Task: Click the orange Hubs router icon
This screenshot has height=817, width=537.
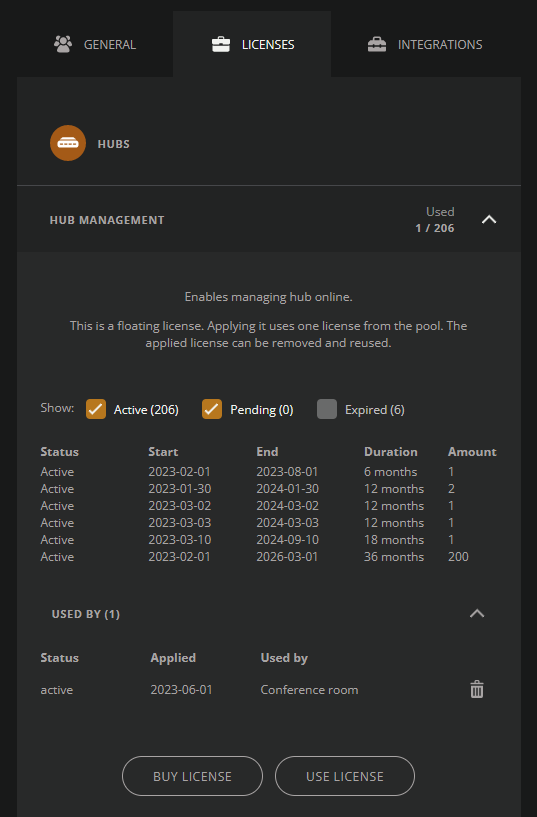Action: [68, 143]
